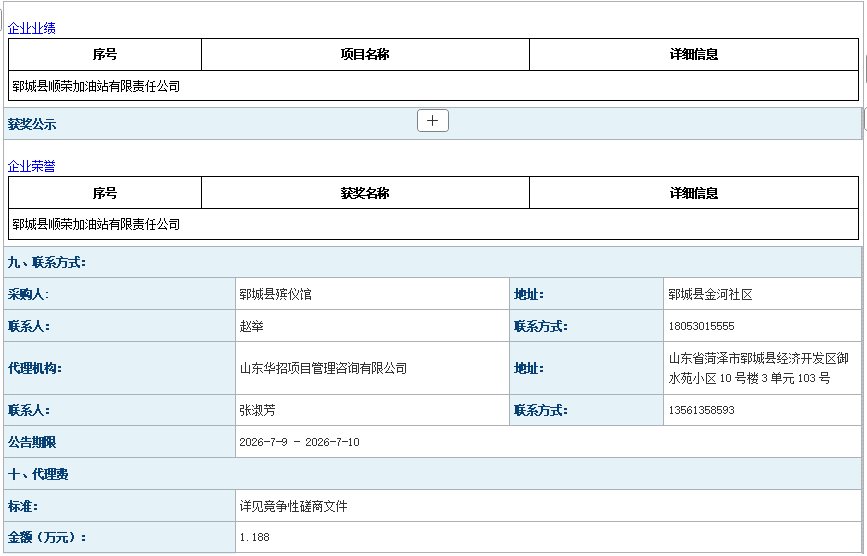Click 联系人 label beside 赵举

point(29,327)
